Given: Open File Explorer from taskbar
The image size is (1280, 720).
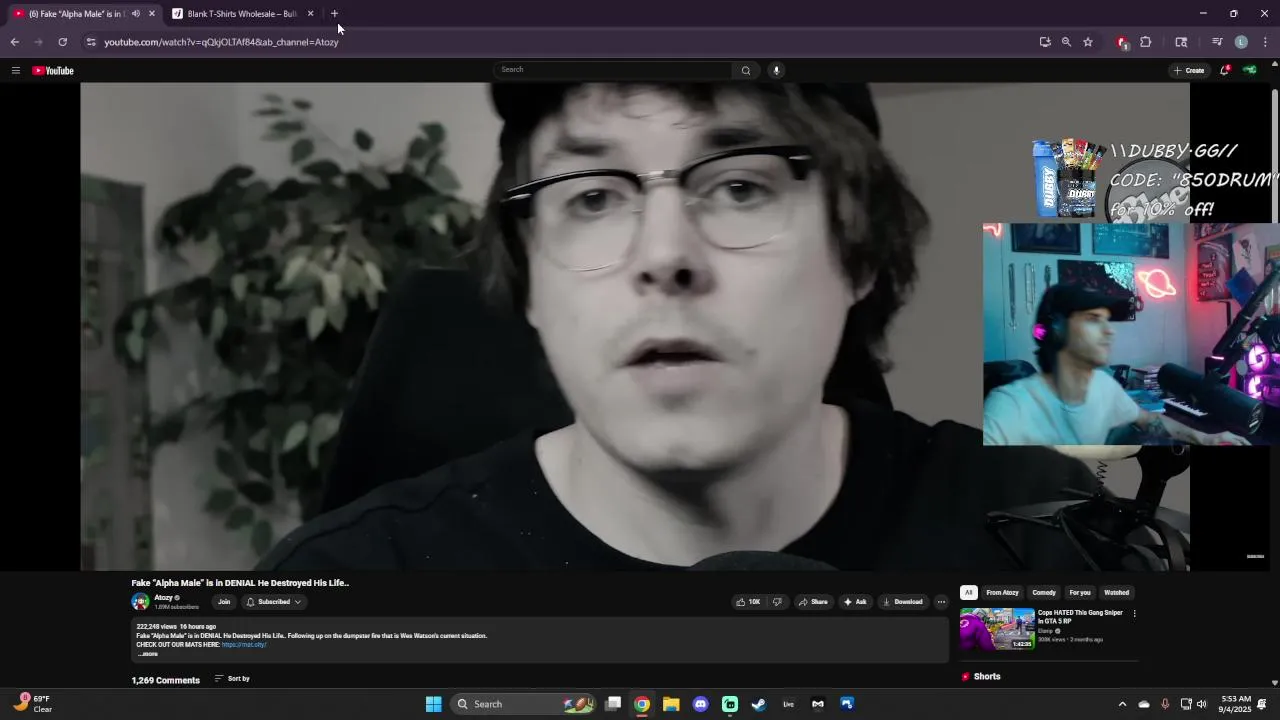Looking at the screenshot, I should click(x=671, y=704).
